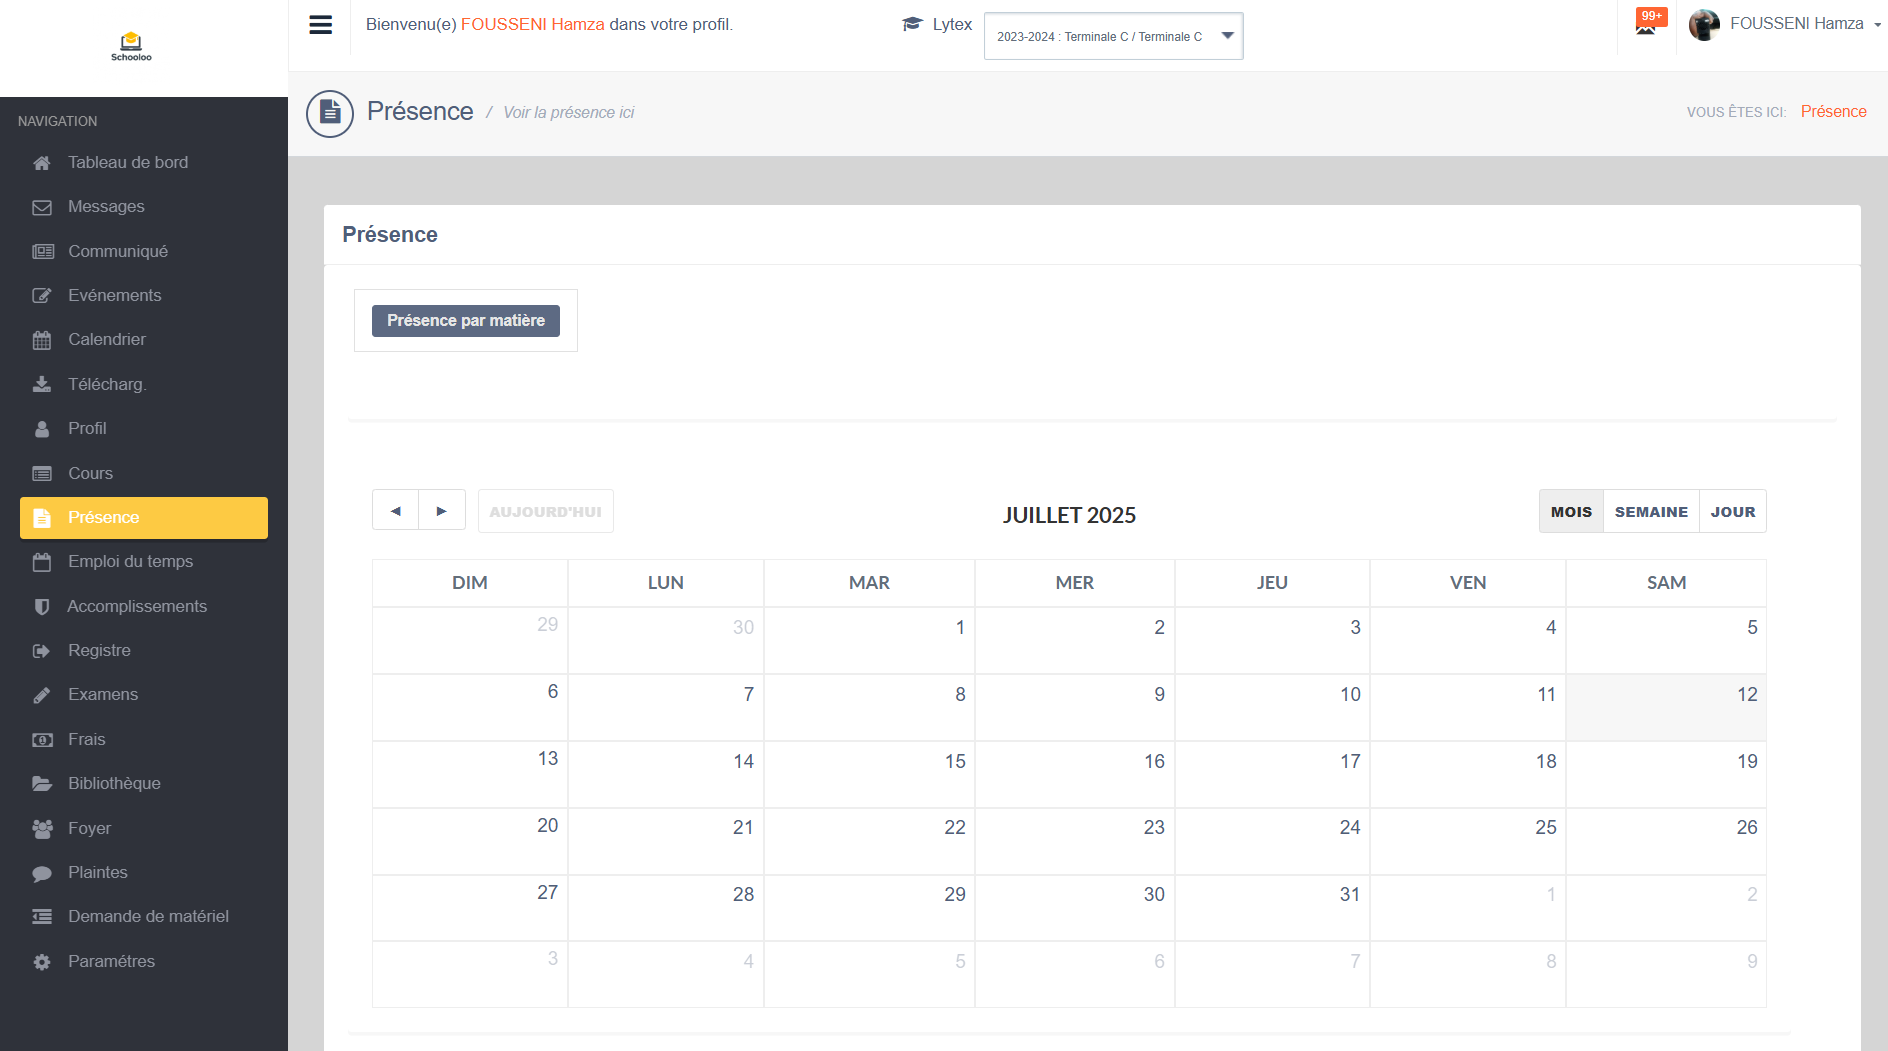This screenshot has width=1888, height=1051.
Task: Click the Messages envelope icon
Action: 42,207
